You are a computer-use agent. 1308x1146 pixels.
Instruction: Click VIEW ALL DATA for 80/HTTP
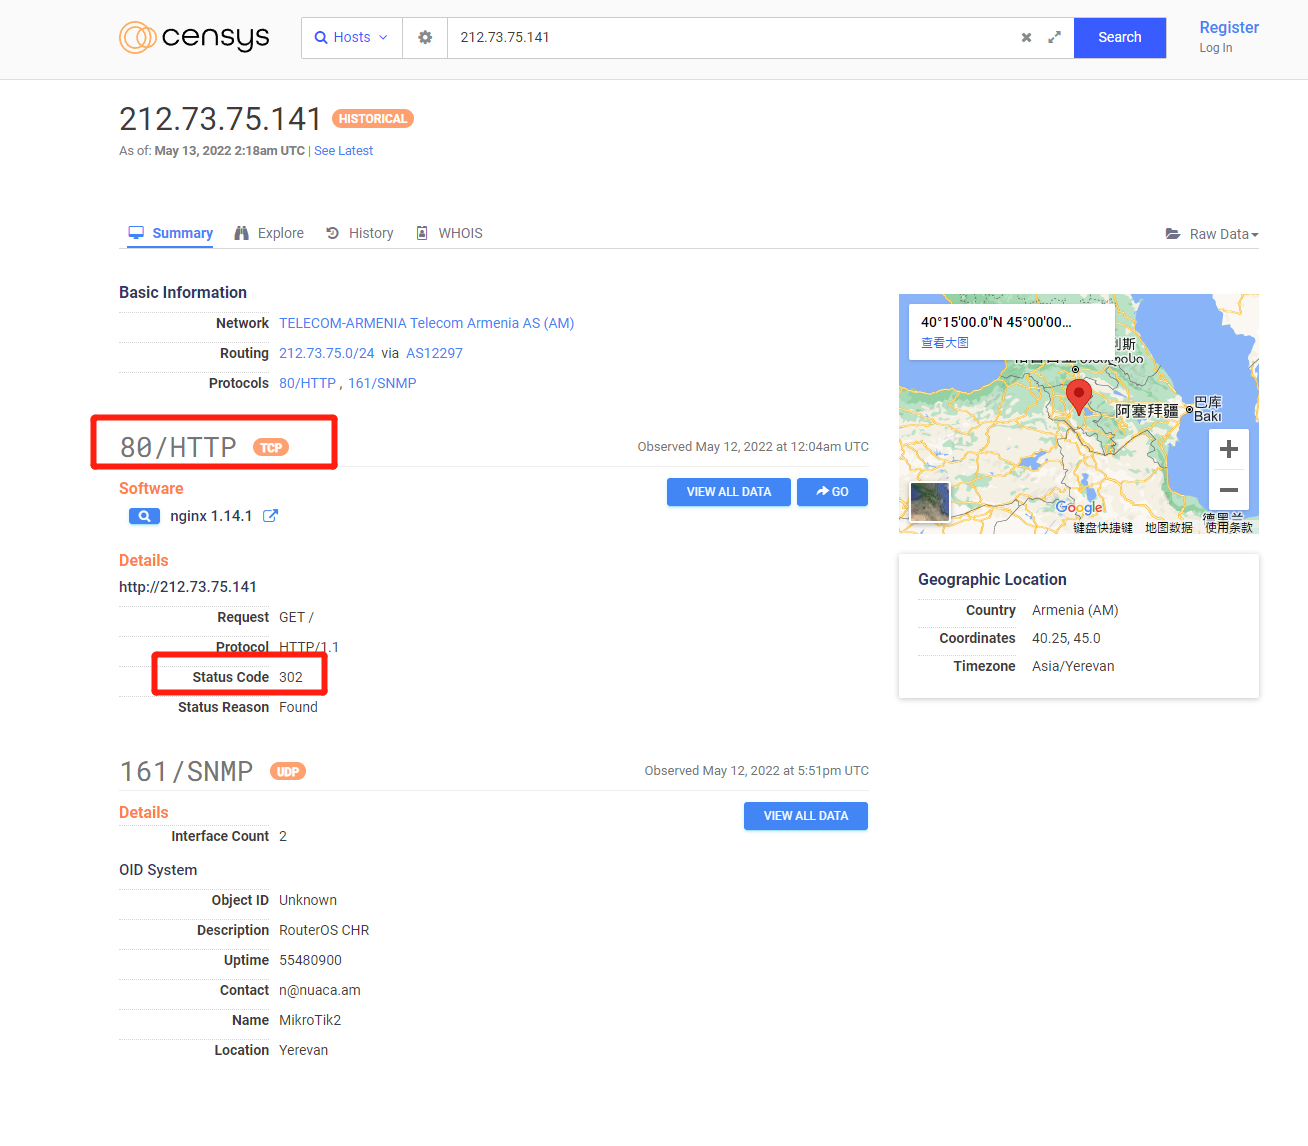click(729, 492)
